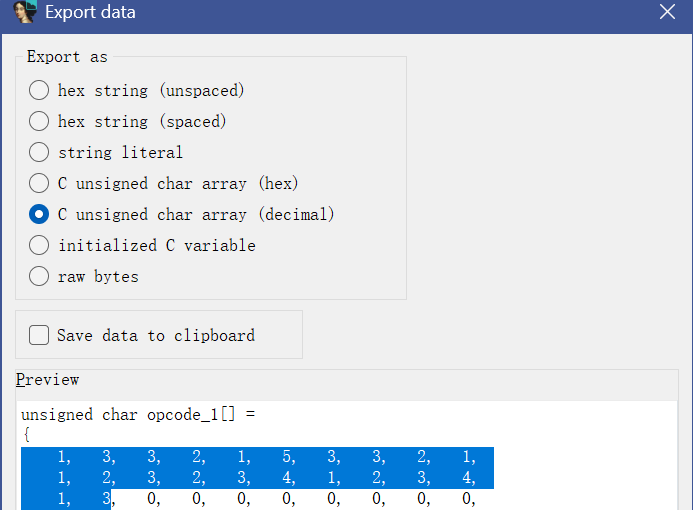693x510 pixels.
Task: Choose hex string (spaced) option
Action: click(x=39, y=121)
